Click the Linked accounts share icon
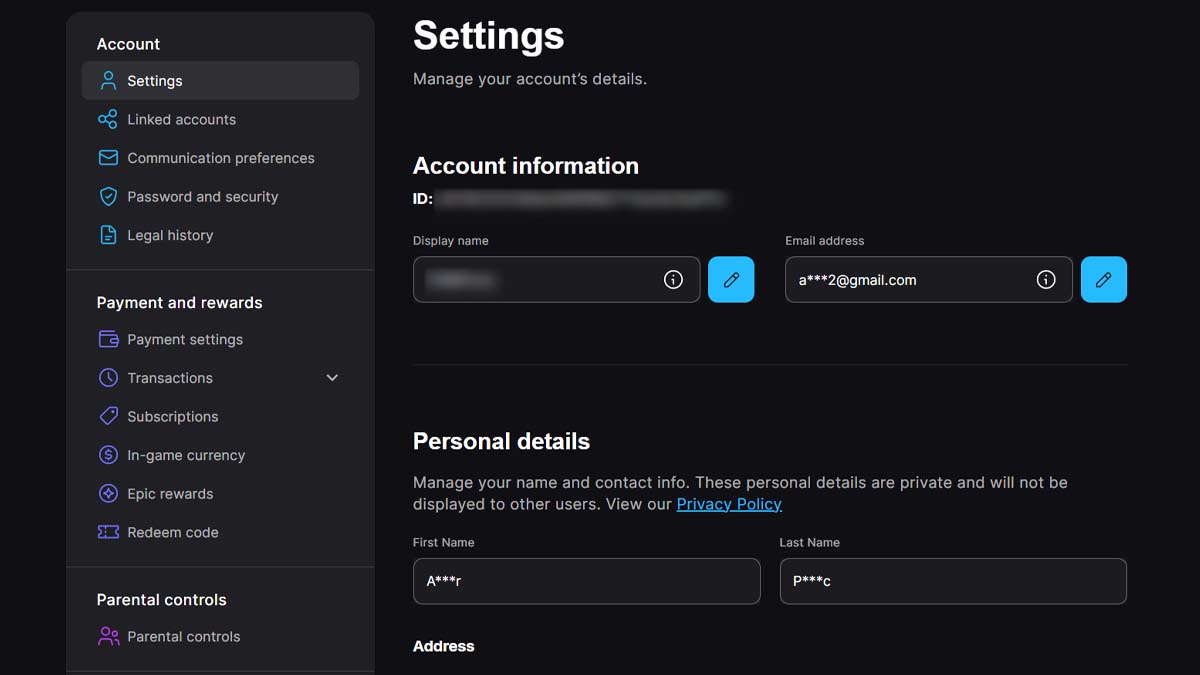This screenshot has width=1200, height=675. (108, 119)
